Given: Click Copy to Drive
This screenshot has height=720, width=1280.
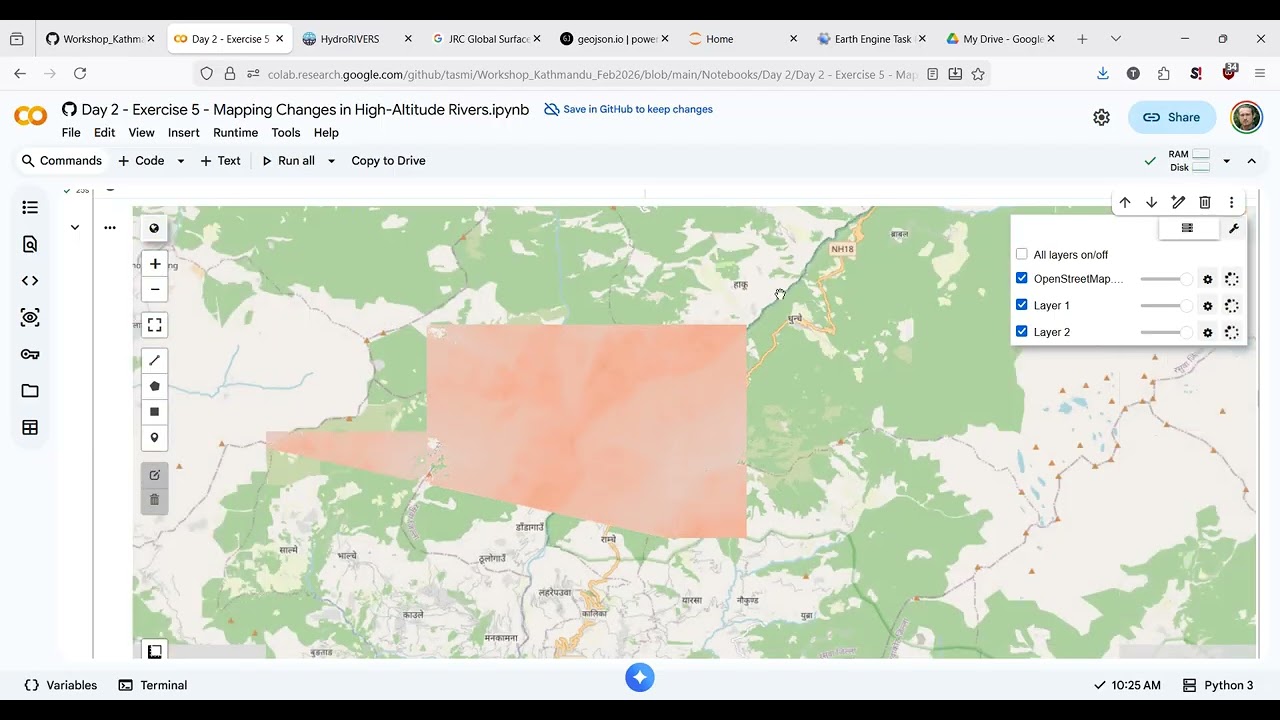Looking at the screenshot, I should click(x=388, y=161).
